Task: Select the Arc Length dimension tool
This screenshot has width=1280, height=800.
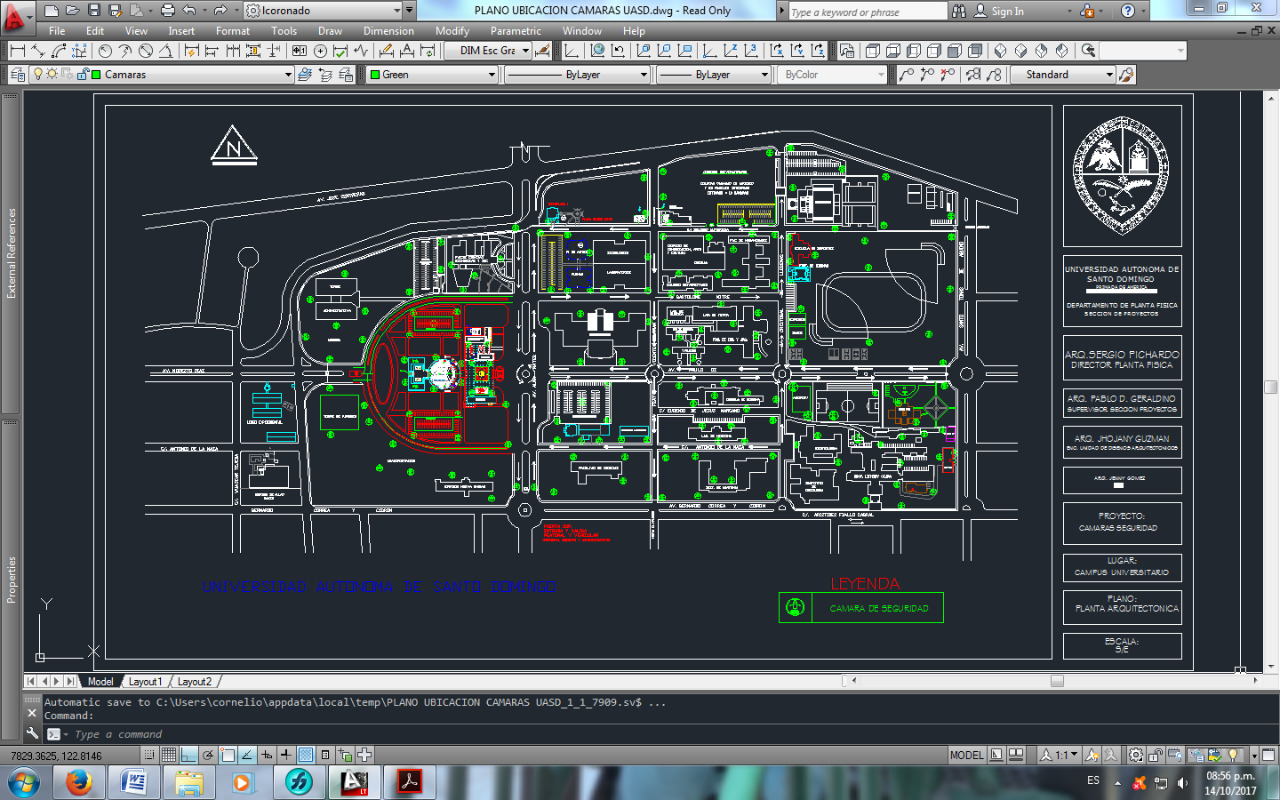Action: (59, 51)
